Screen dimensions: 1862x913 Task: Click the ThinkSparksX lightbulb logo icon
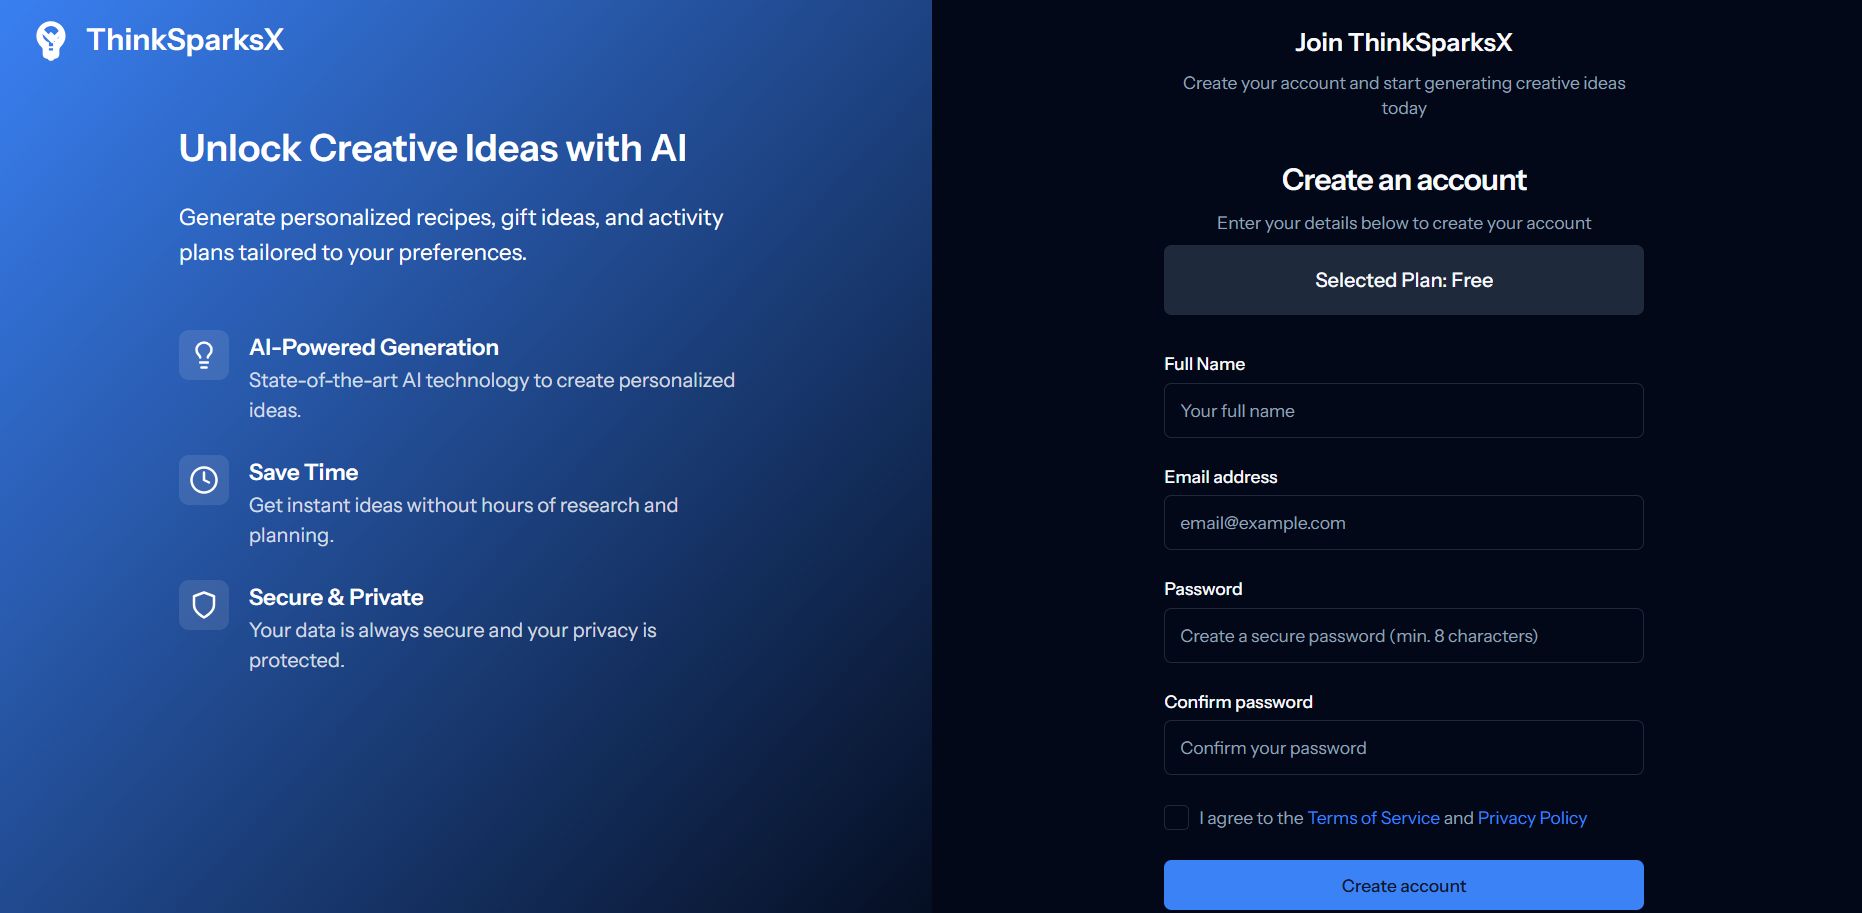[50, 41]
